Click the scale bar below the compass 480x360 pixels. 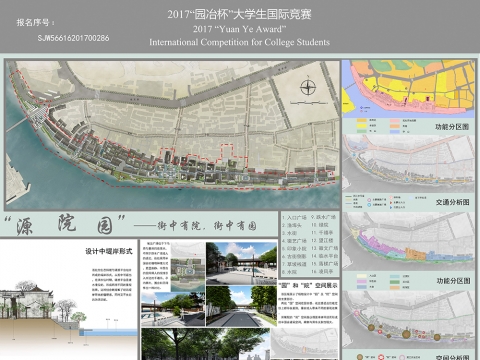point(309,102)
